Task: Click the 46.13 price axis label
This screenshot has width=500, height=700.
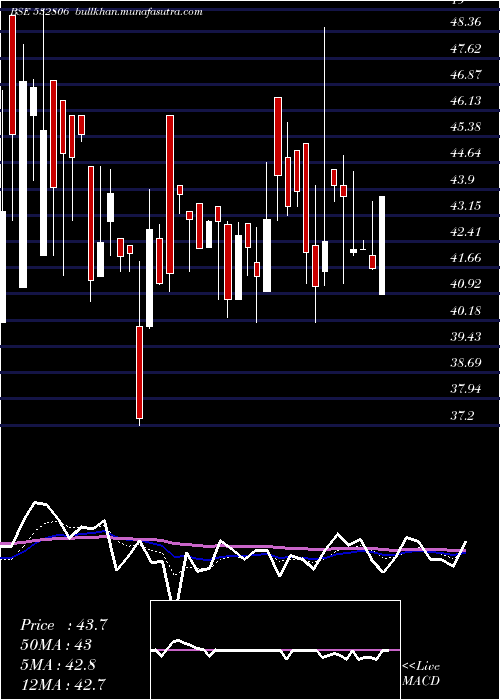Action: 466,101
